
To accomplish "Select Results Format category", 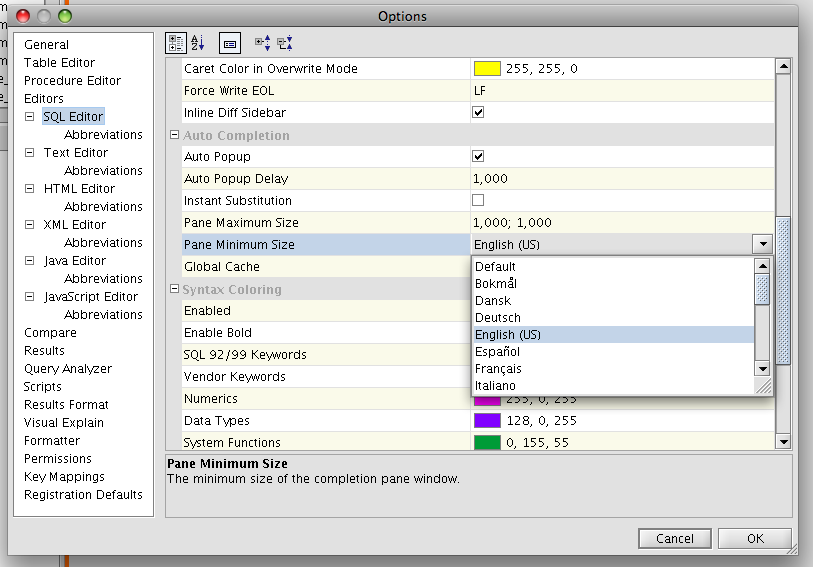I will pos(66,405).
